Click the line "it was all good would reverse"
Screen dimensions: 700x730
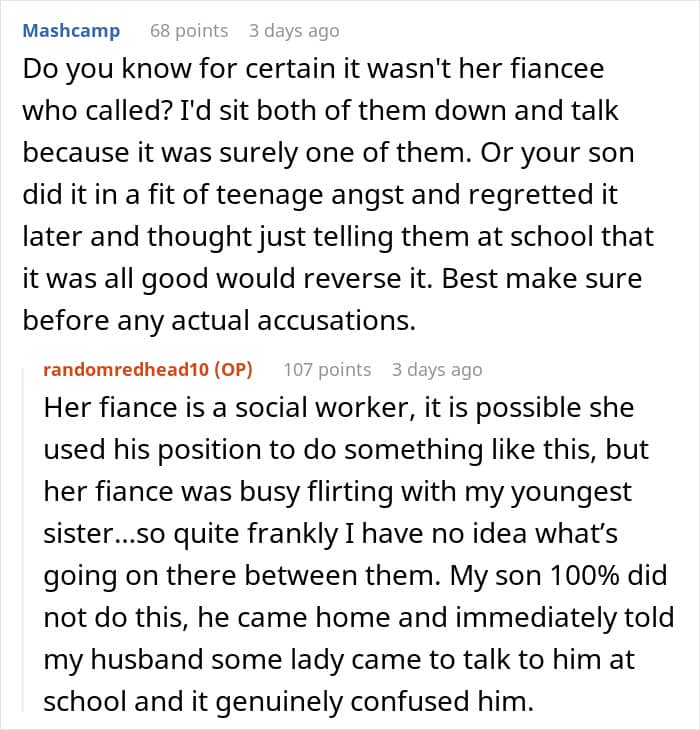(x=335, y=278)
